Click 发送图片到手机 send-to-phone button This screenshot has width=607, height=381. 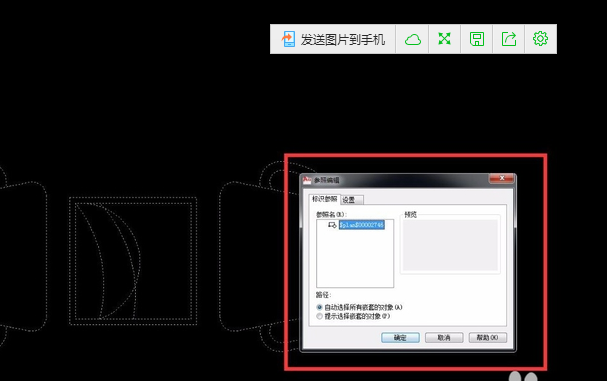(333, 39)
